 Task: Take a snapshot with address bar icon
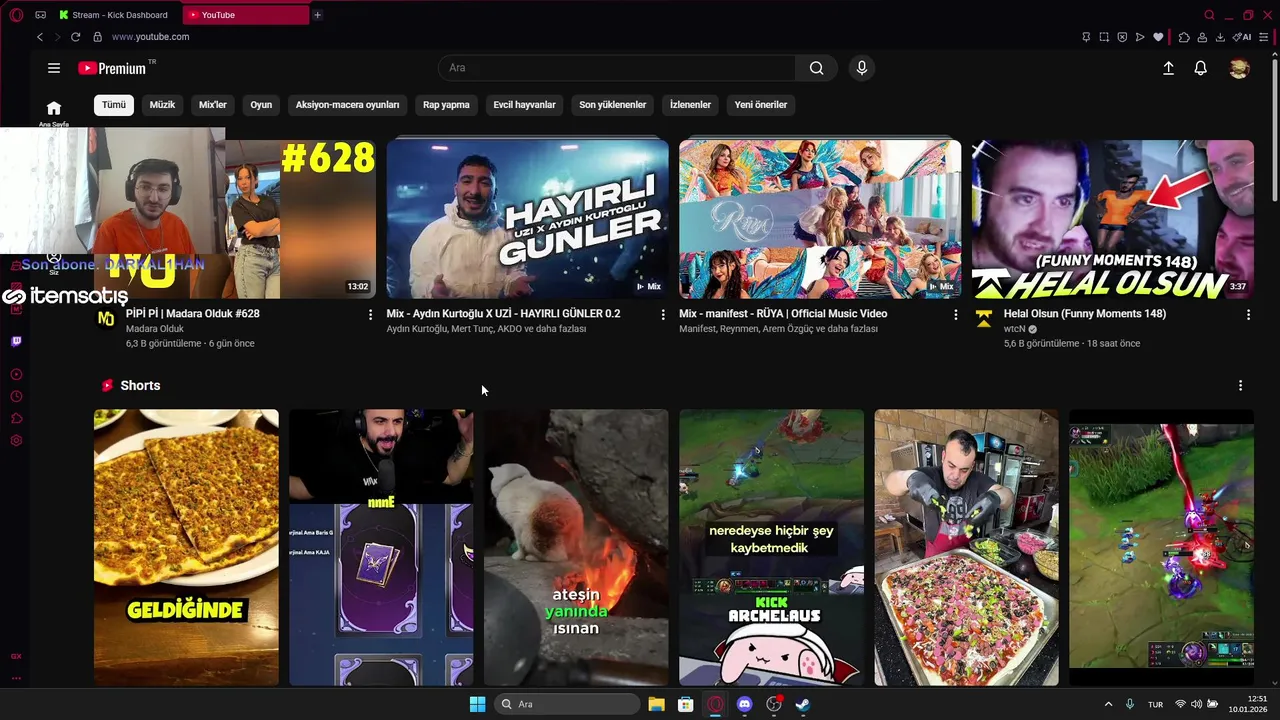(1104, 37)
